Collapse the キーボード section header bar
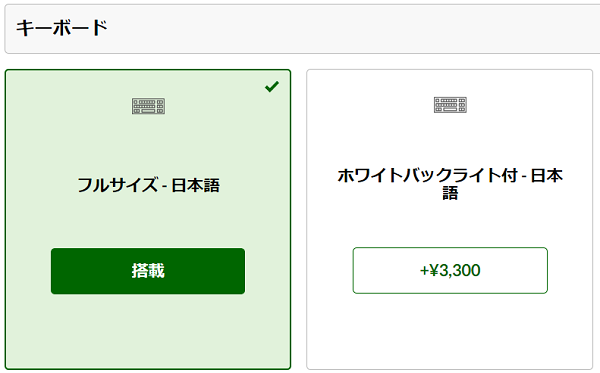Viewport: 600px width, 373px height. click(x=302, y=29)
